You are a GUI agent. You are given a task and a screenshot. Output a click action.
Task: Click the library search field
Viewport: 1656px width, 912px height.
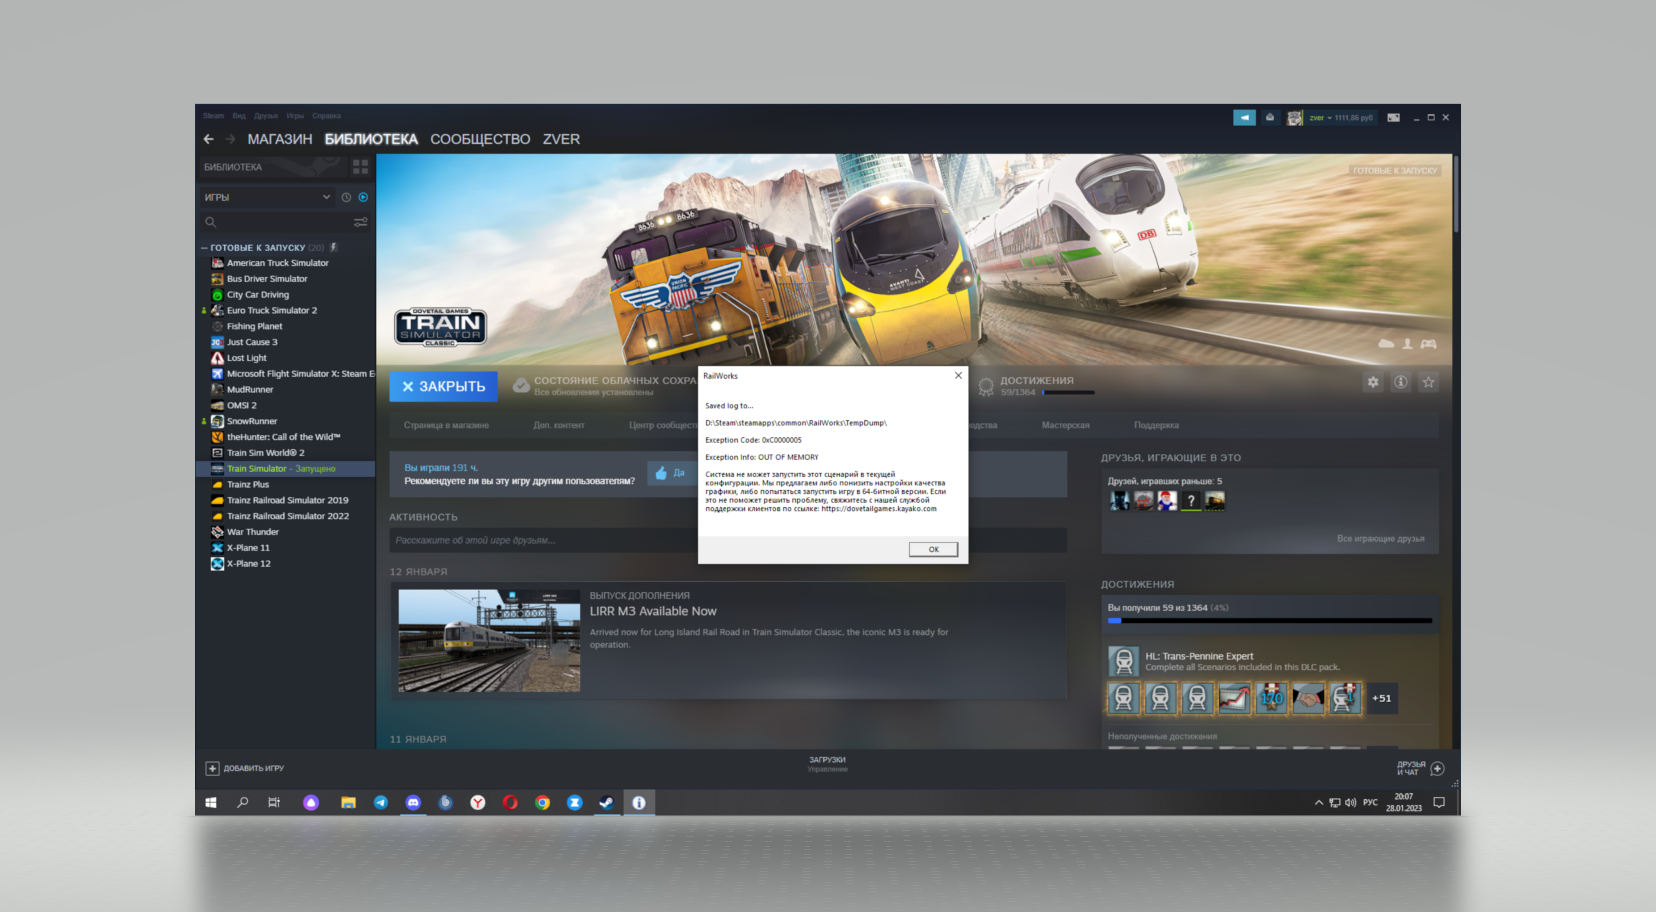[x=275, y=222]
